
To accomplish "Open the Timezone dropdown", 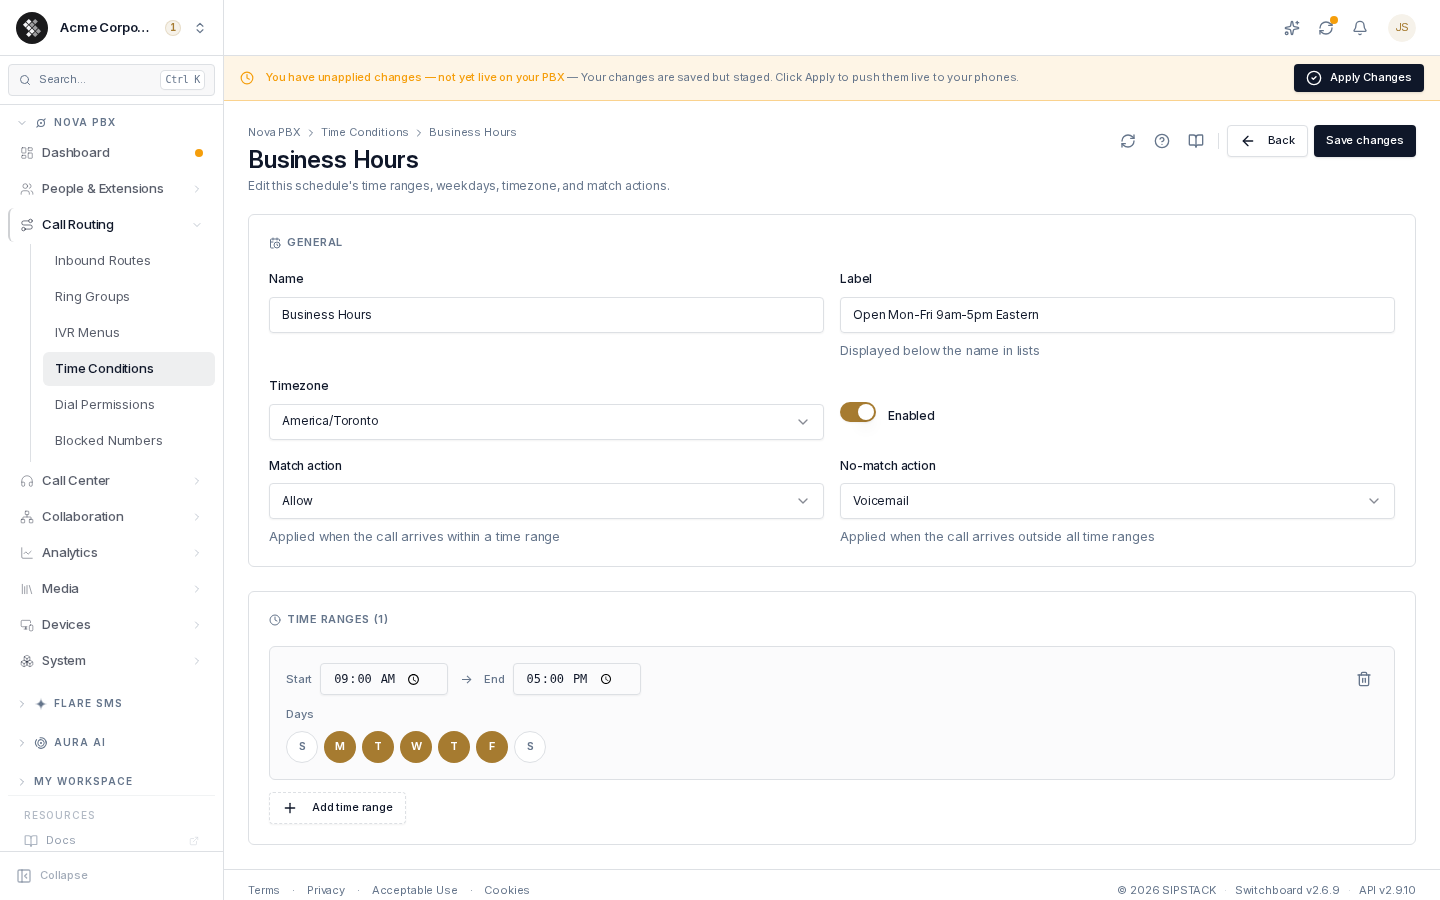I will pyautogui.click(x=546, y=422).
